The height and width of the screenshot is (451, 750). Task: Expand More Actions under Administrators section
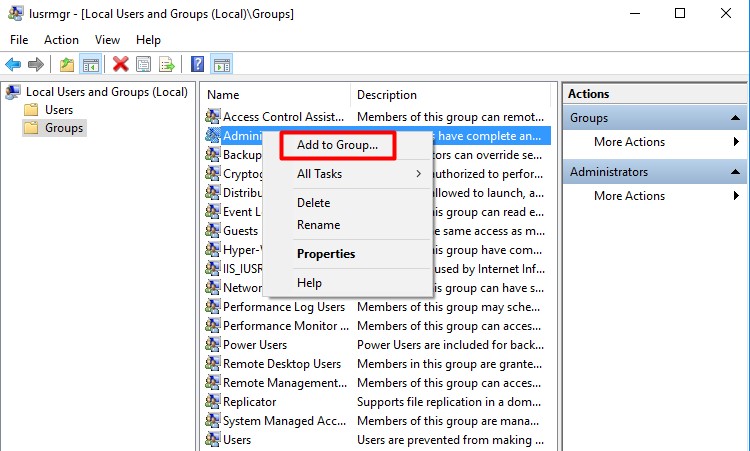pyautogui.click(x=629, y=196)
